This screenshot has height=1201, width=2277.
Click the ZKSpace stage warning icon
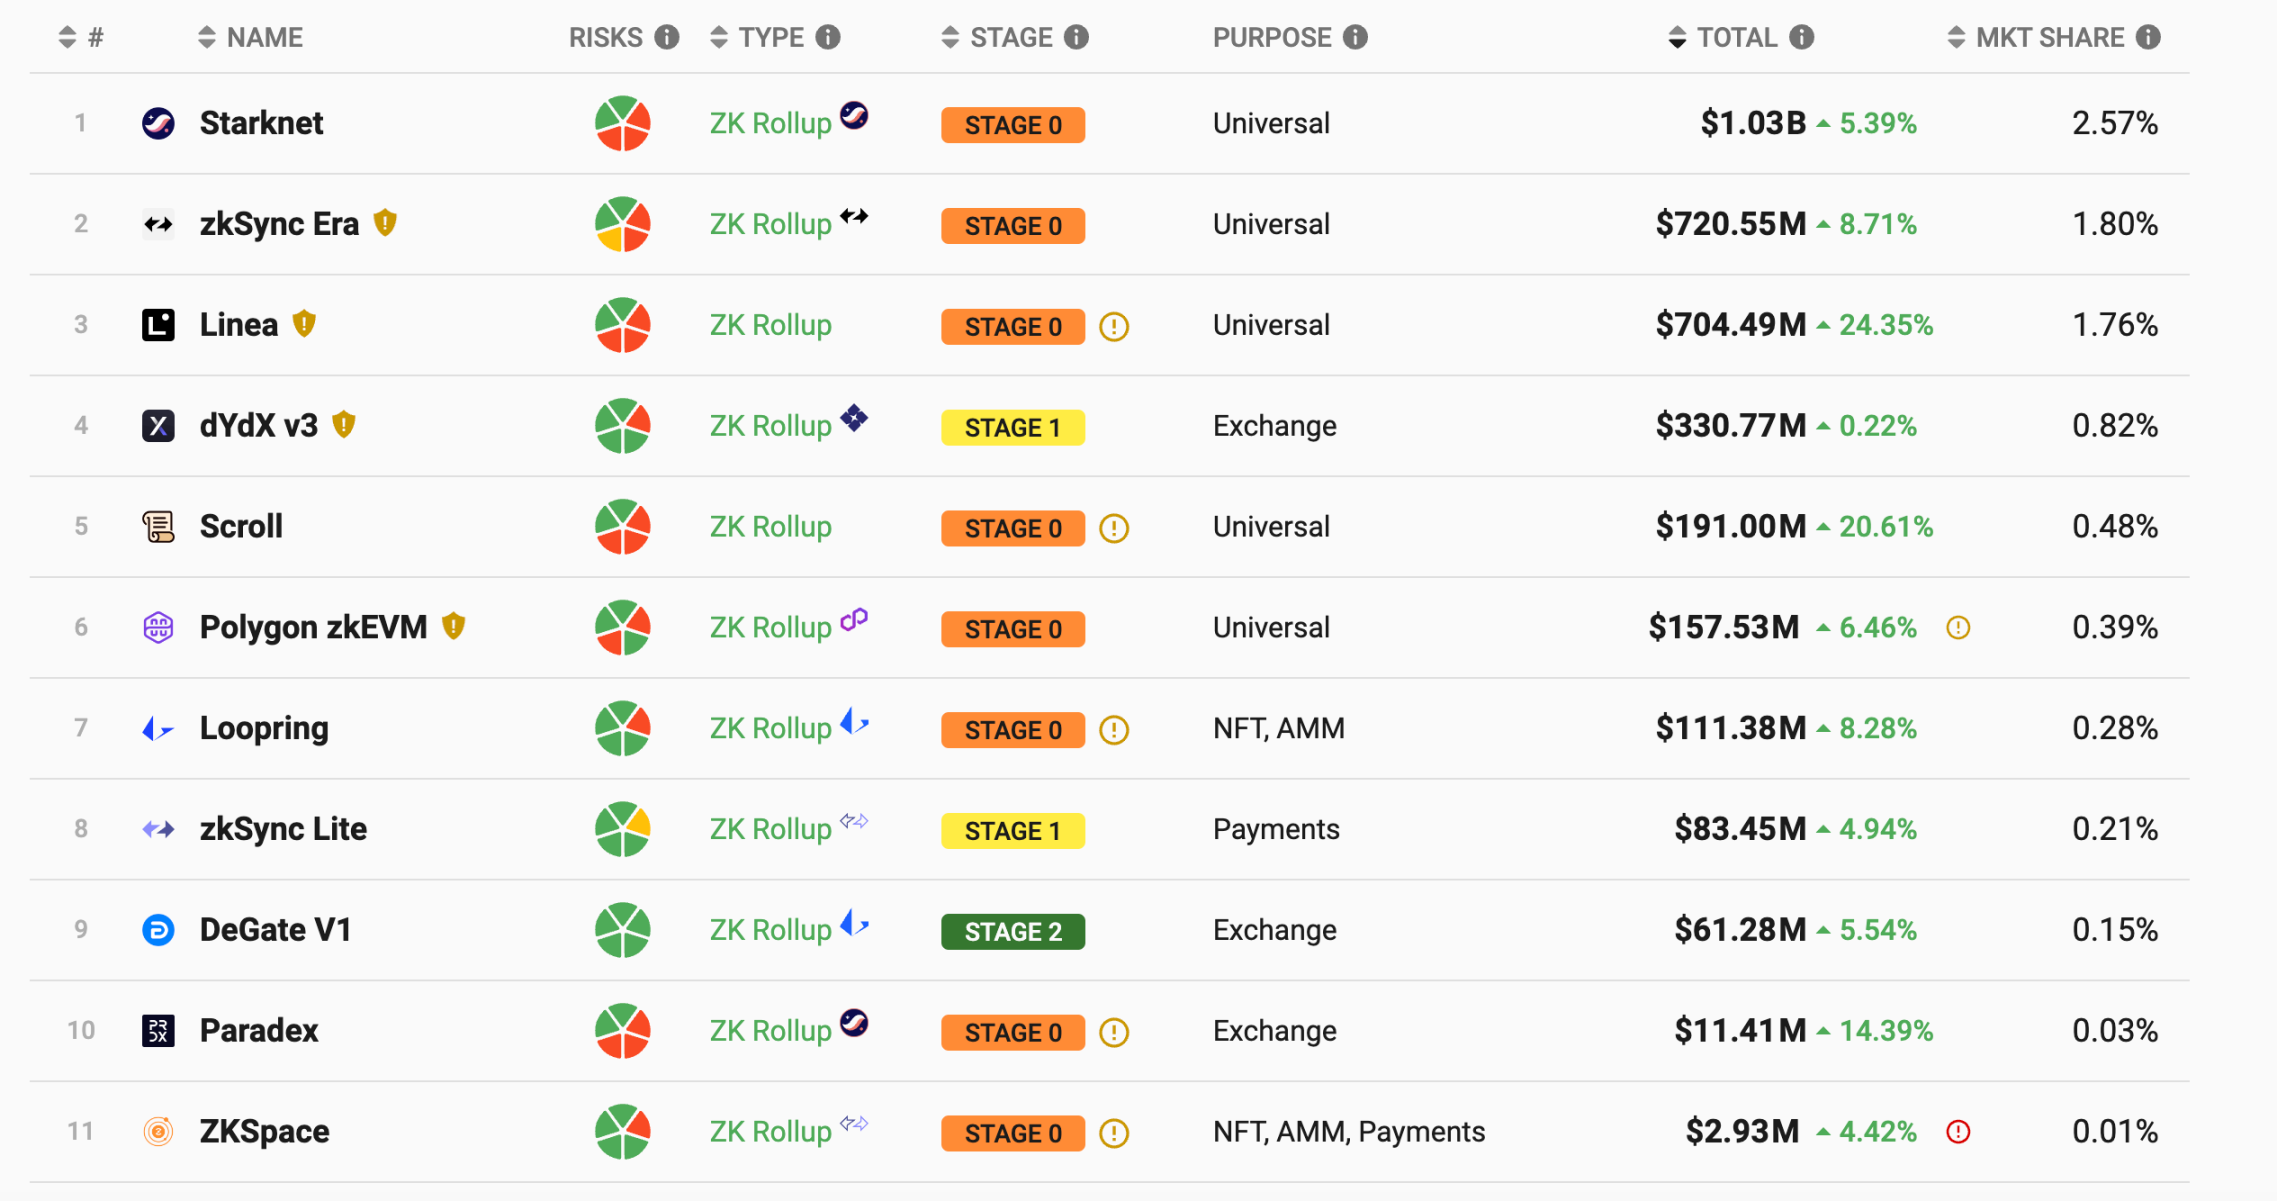click(x=1114, y=1133)
